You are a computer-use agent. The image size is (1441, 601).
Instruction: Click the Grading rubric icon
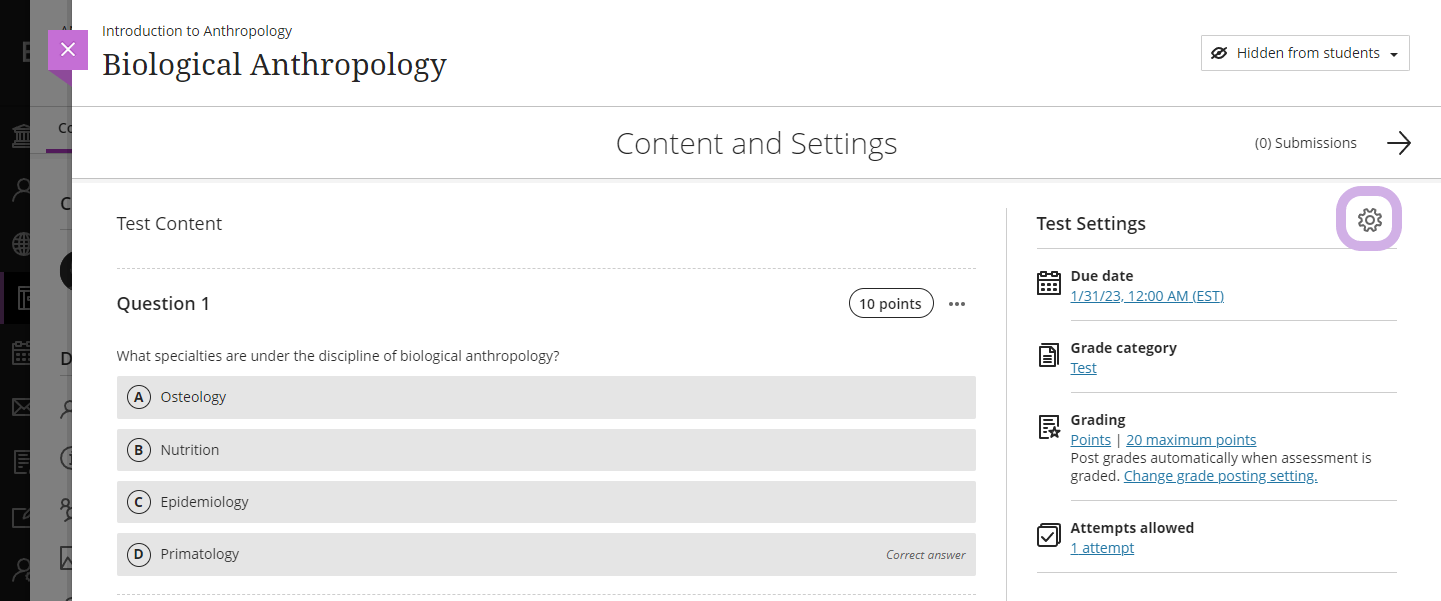pyautogui.click(x=1048, y=427)
